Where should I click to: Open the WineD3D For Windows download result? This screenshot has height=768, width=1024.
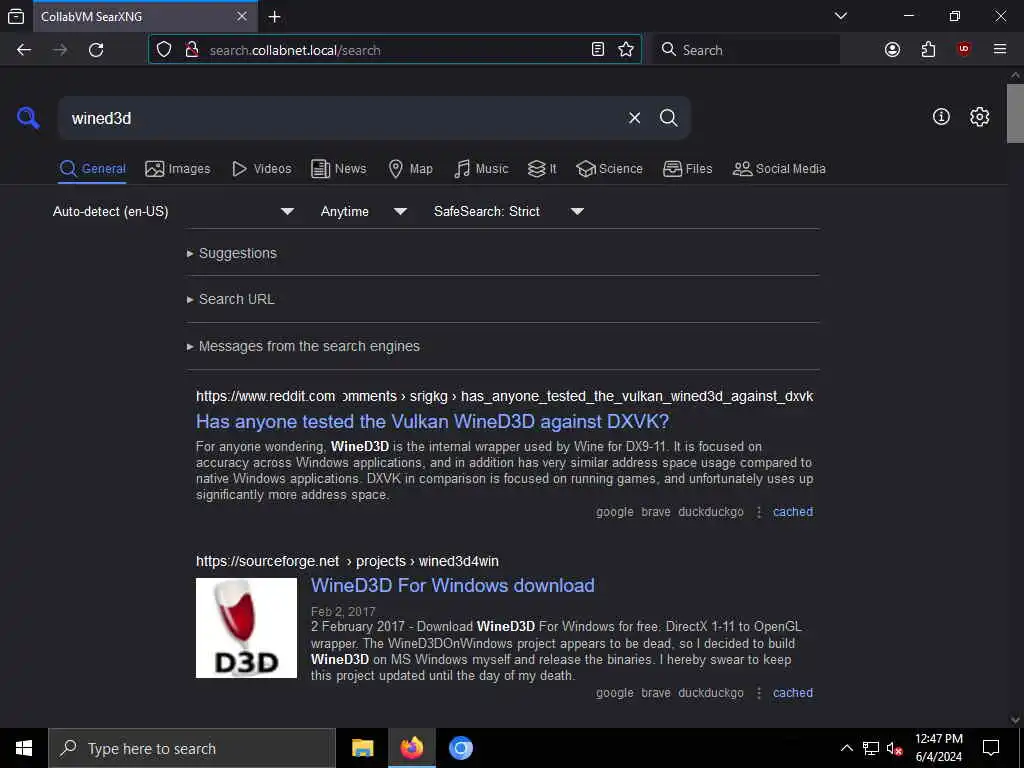(x=453, y=585)
